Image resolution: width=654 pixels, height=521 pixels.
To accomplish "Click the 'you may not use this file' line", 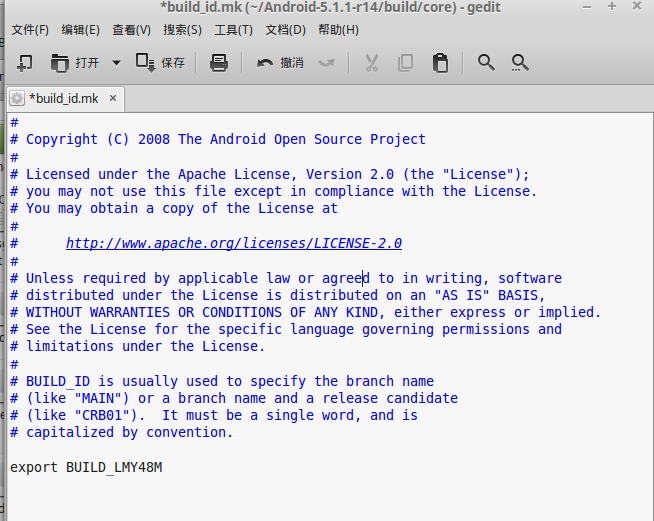I will tap(273, 191).
